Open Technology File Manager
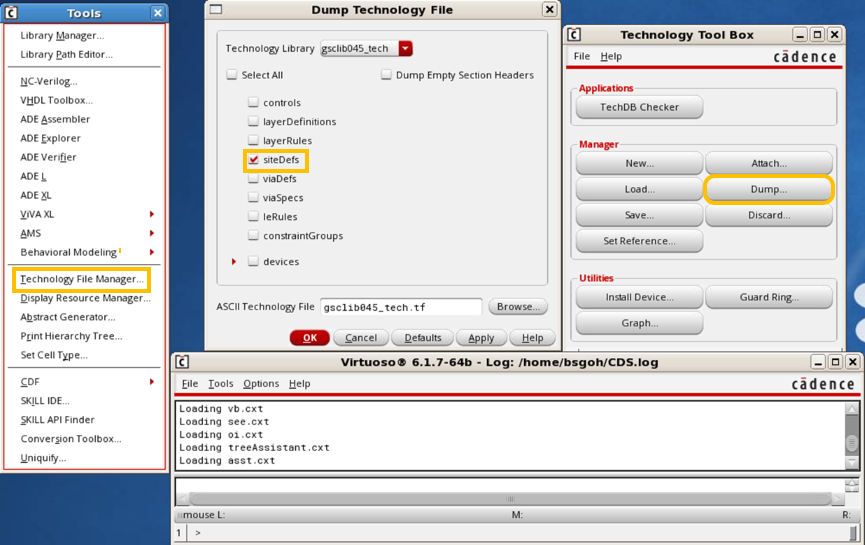 [x=82, y=279]
